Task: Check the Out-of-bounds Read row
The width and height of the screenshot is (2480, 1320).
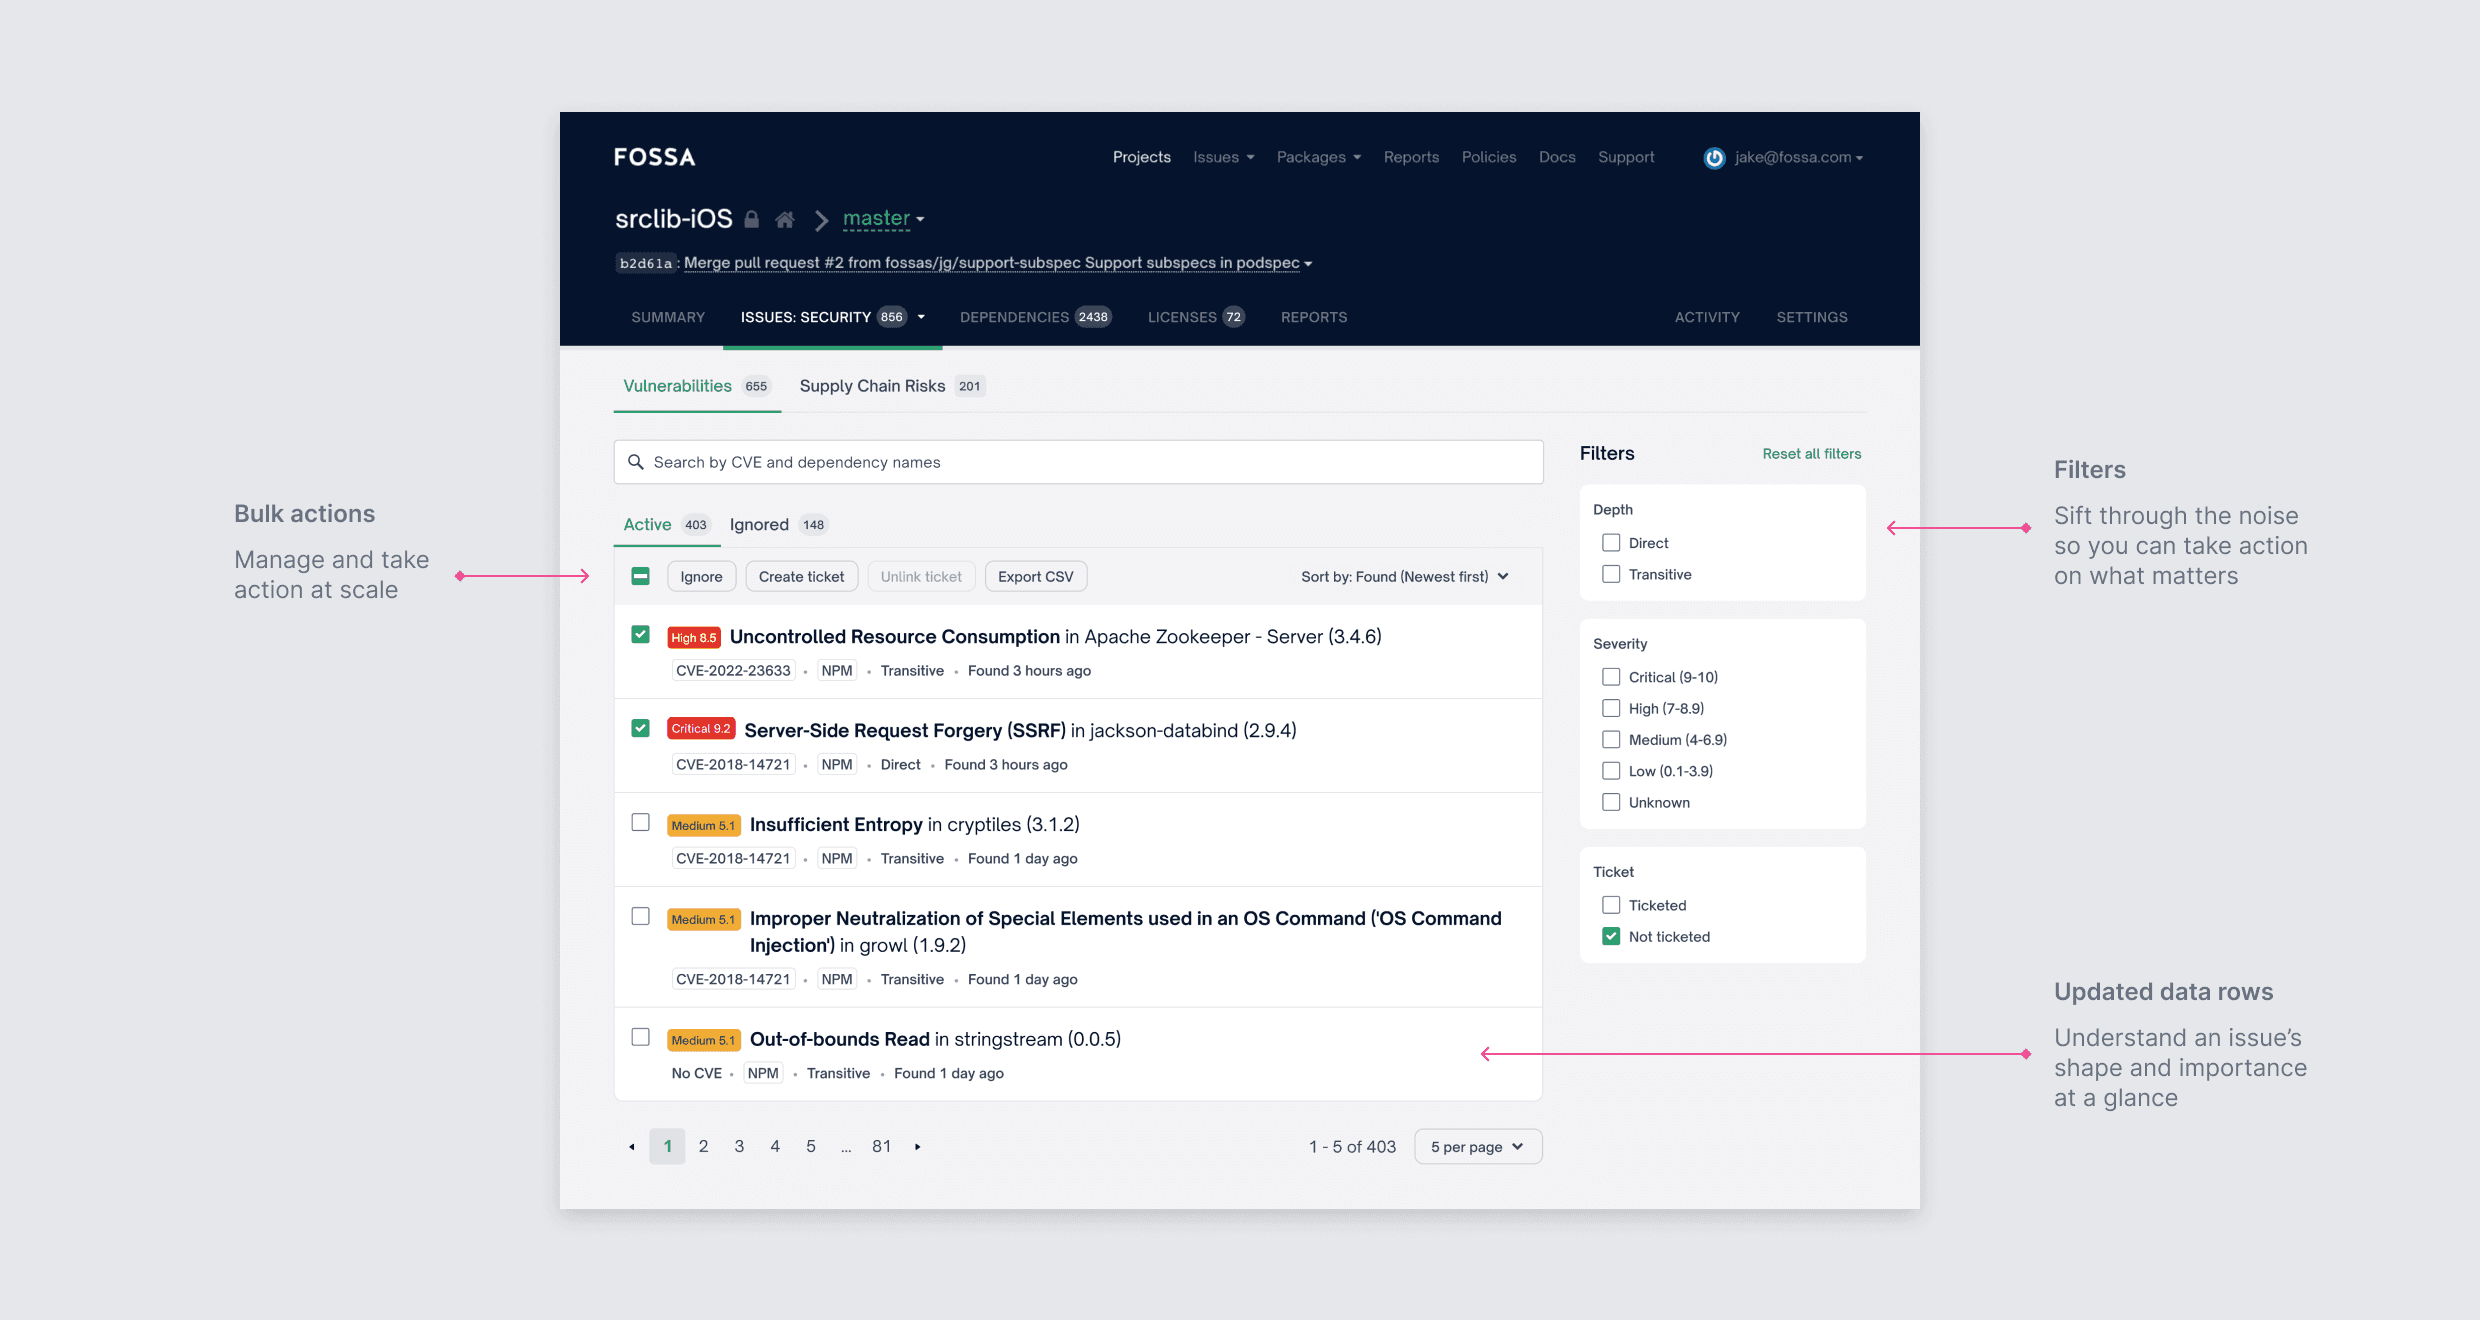Action: tap(641, 1037)
